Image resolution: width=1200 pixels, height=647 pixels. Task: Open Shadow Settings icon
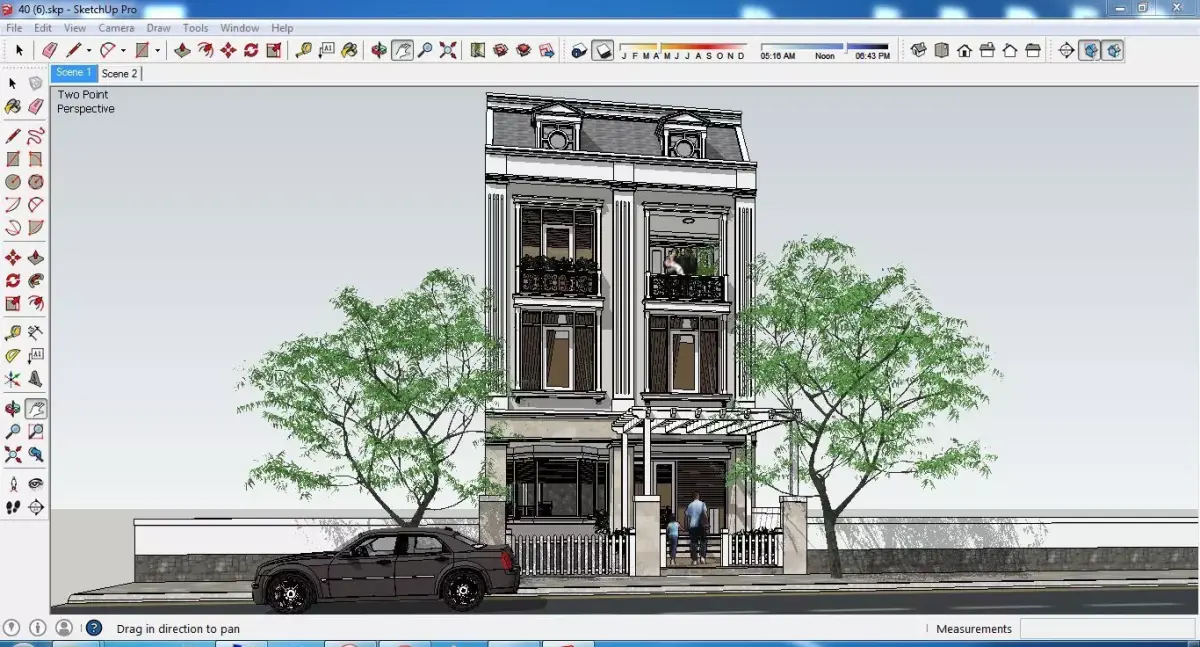[578, 50]
